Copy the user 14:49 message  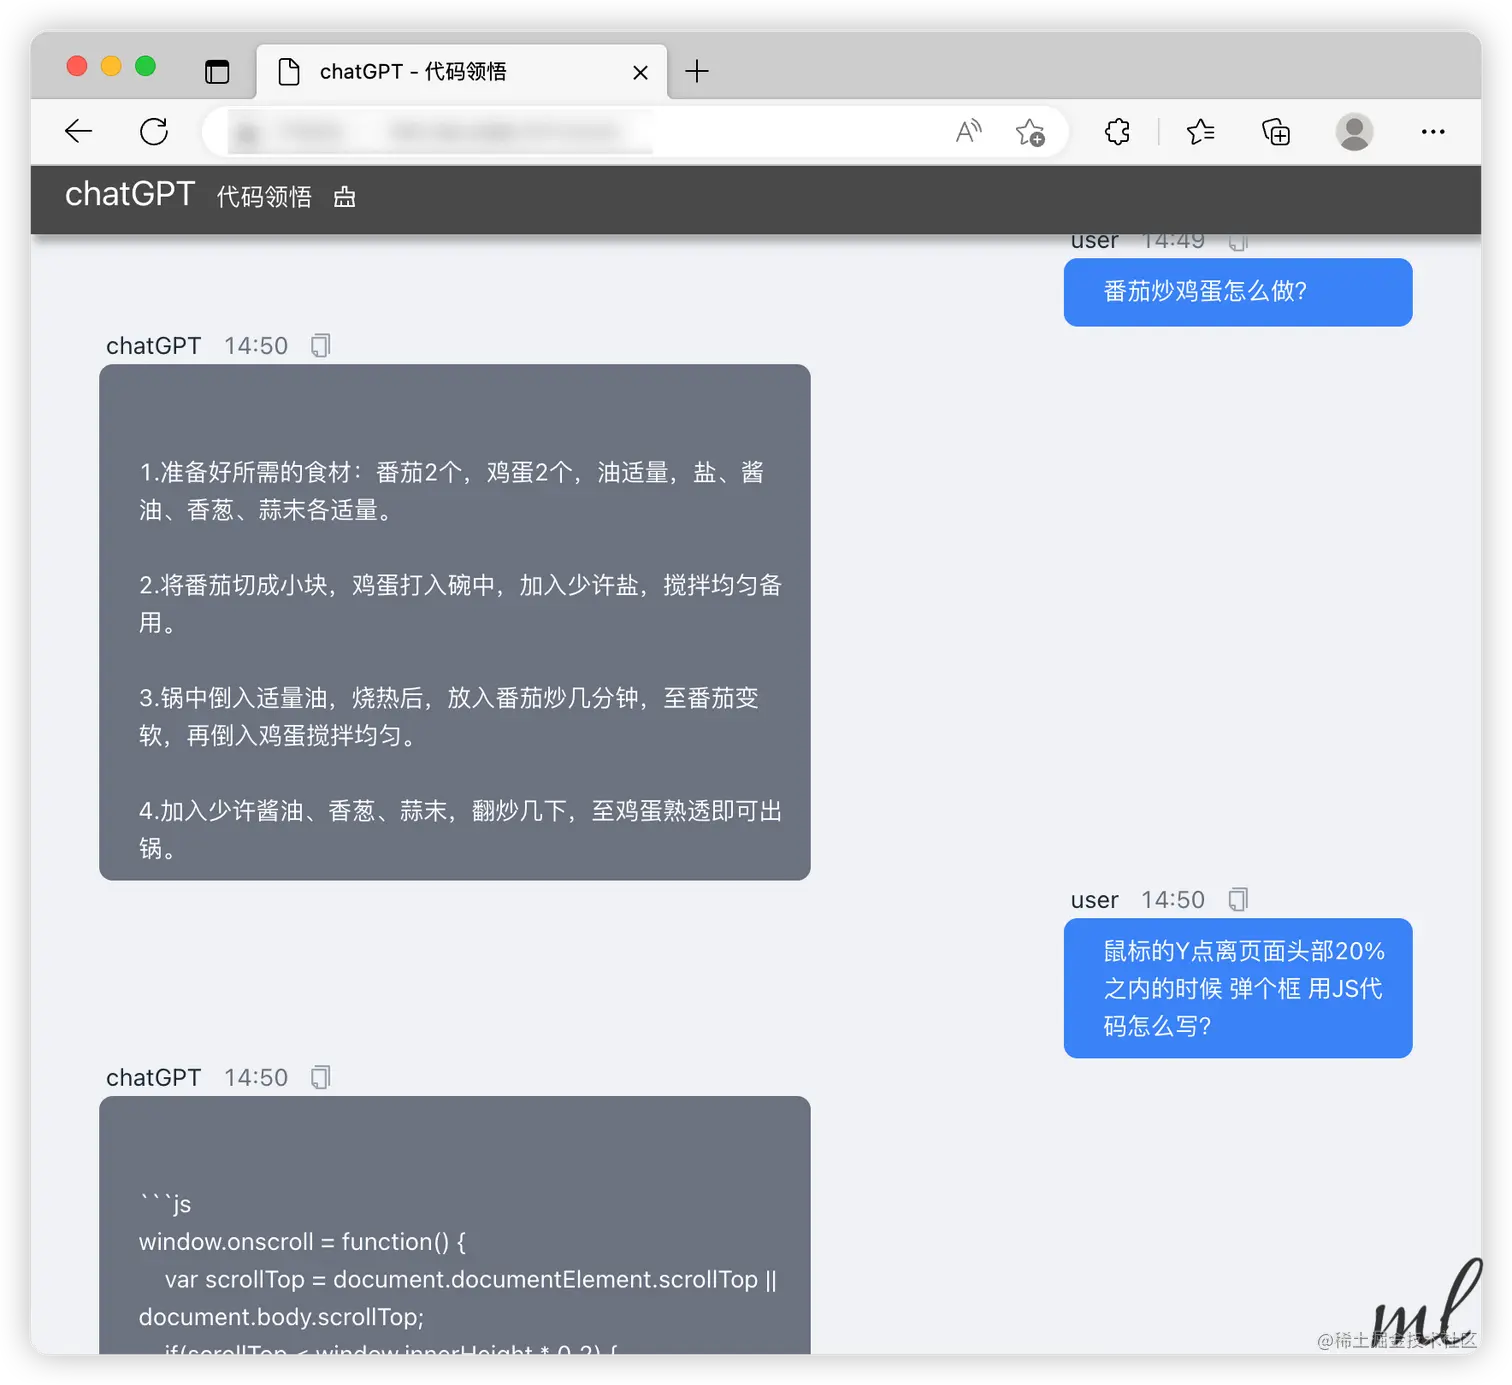coord(1238,241)
